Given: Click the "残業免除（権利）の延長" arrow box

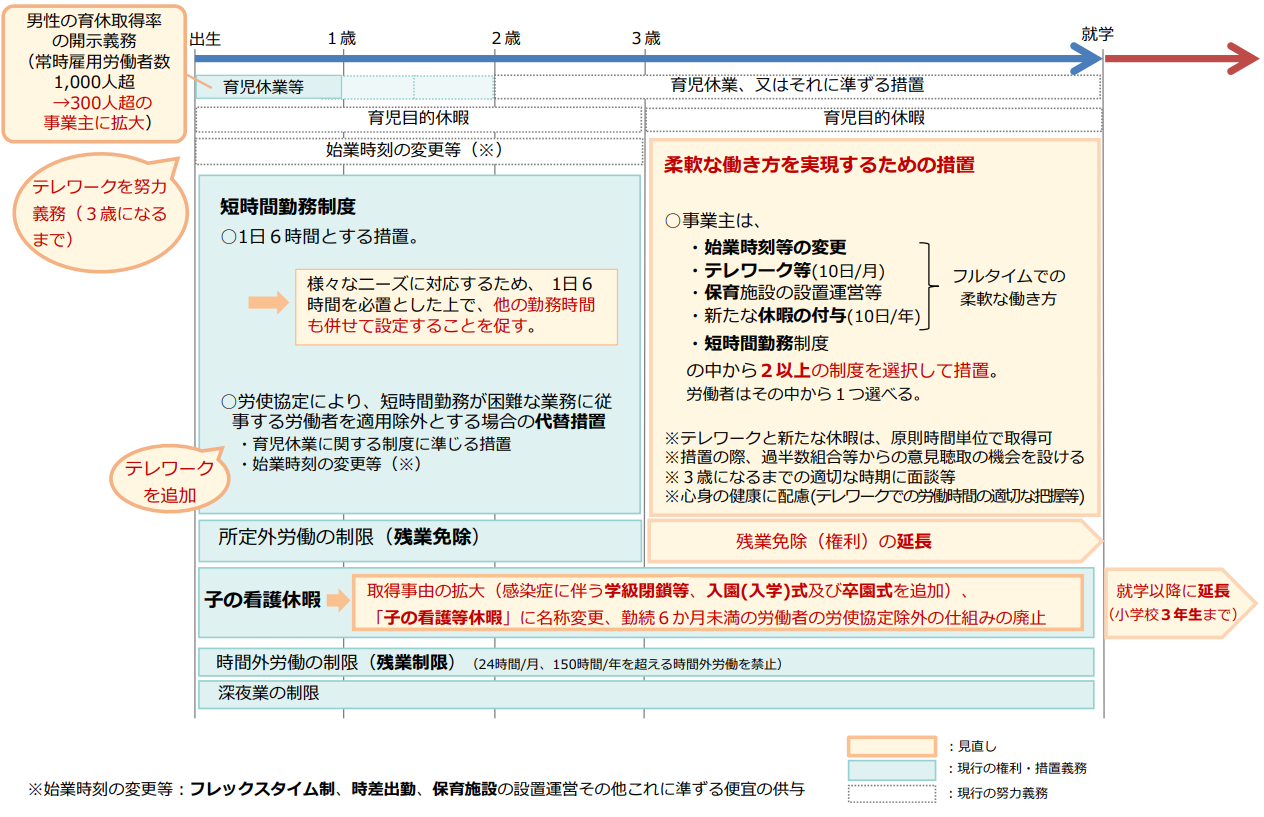Looking at the screenshot, I should click(x=876, y=541).
